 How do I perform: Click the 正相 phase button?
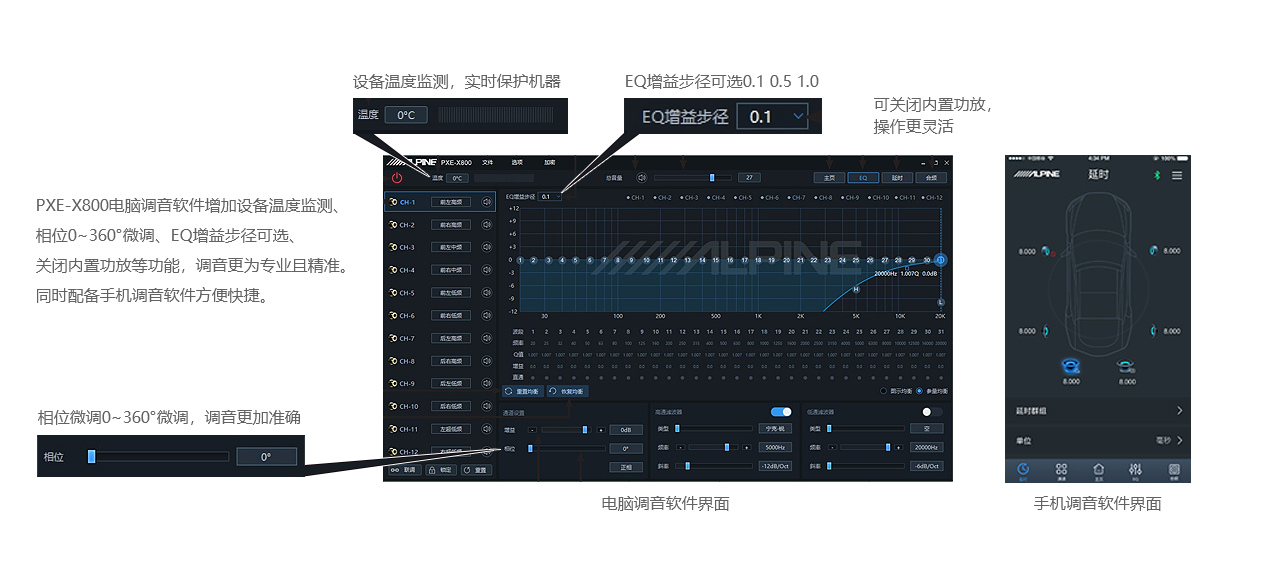[x=626, y=467]
